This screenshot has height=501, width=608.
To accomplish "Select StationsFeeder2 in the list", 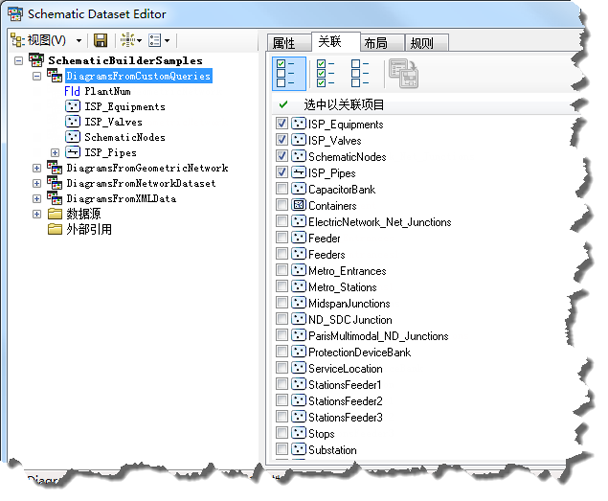I will pos(345,401).
